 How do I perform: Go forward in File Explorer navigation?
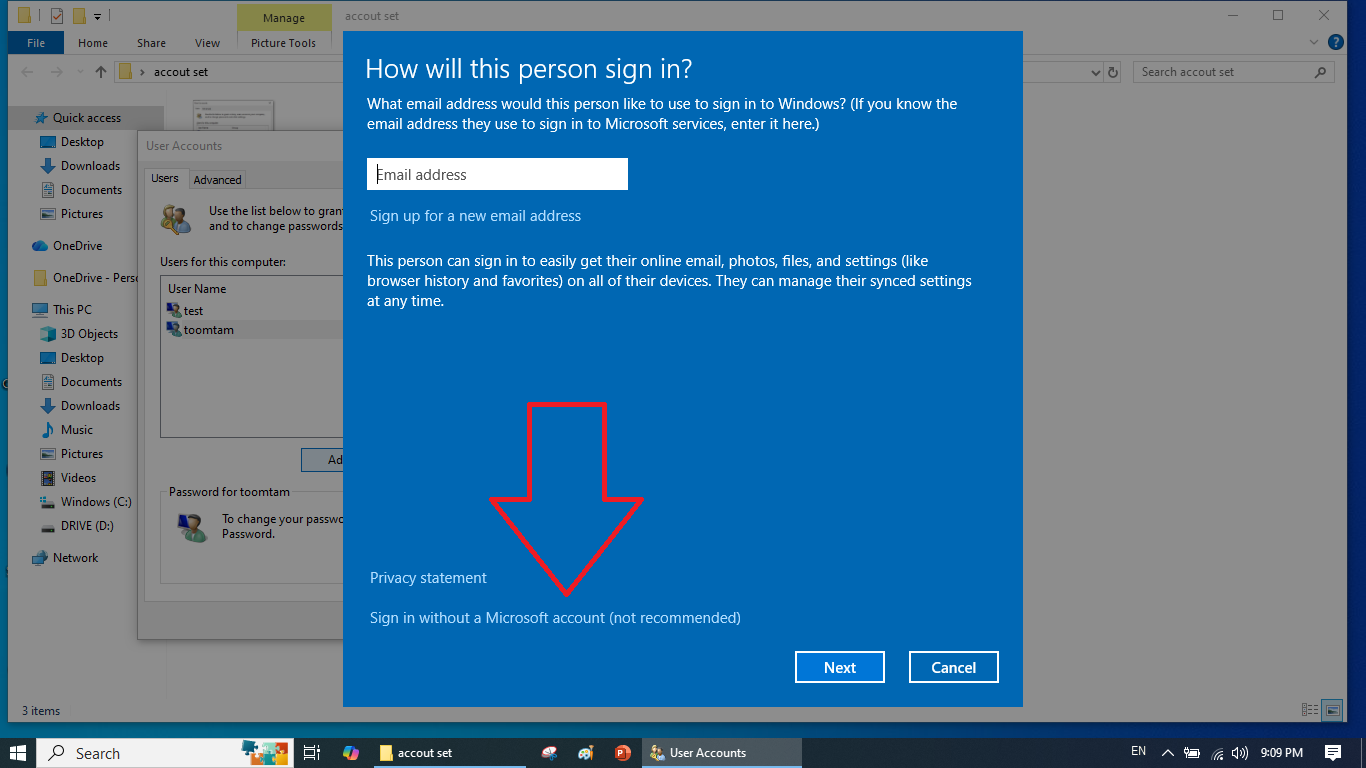click(56, 72)
